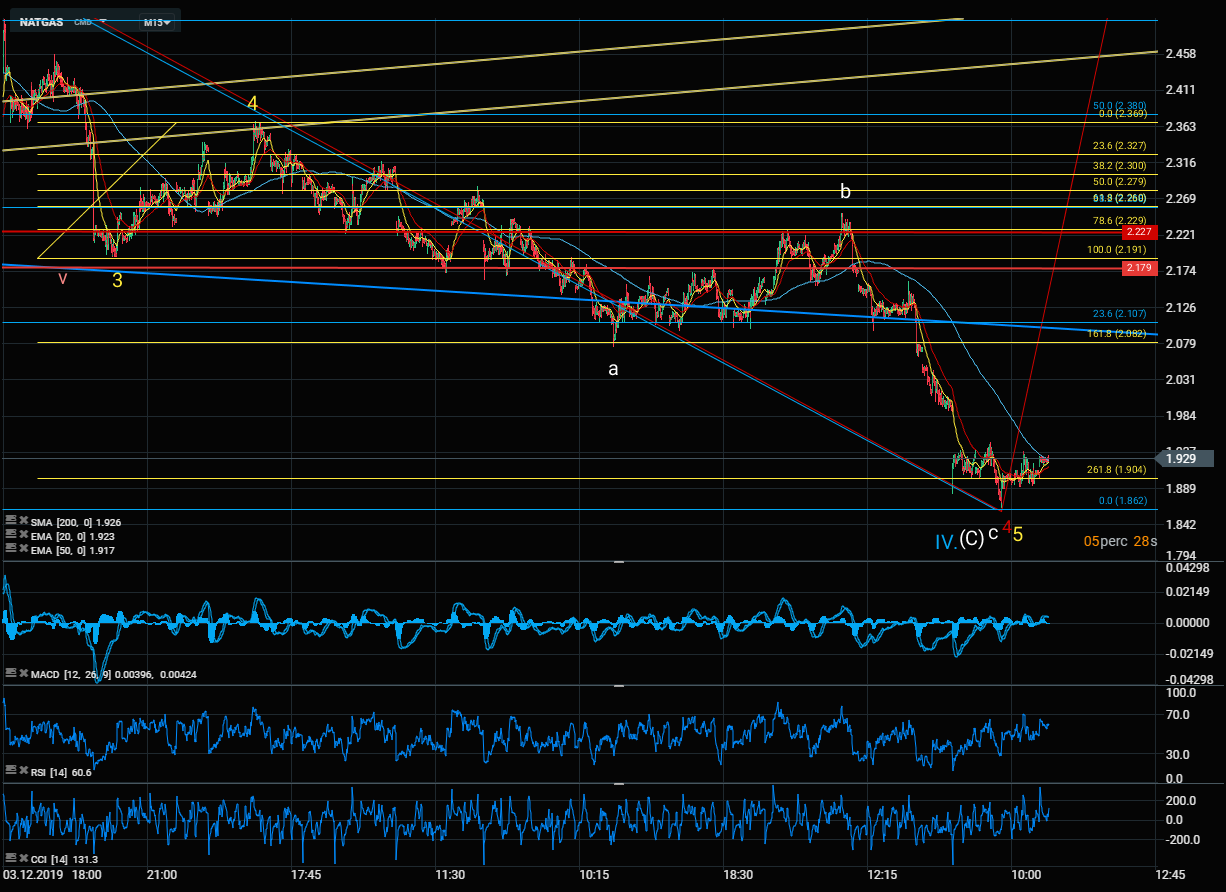
Task: Grab the handle above the MACD pane
Action: [619, 563]
